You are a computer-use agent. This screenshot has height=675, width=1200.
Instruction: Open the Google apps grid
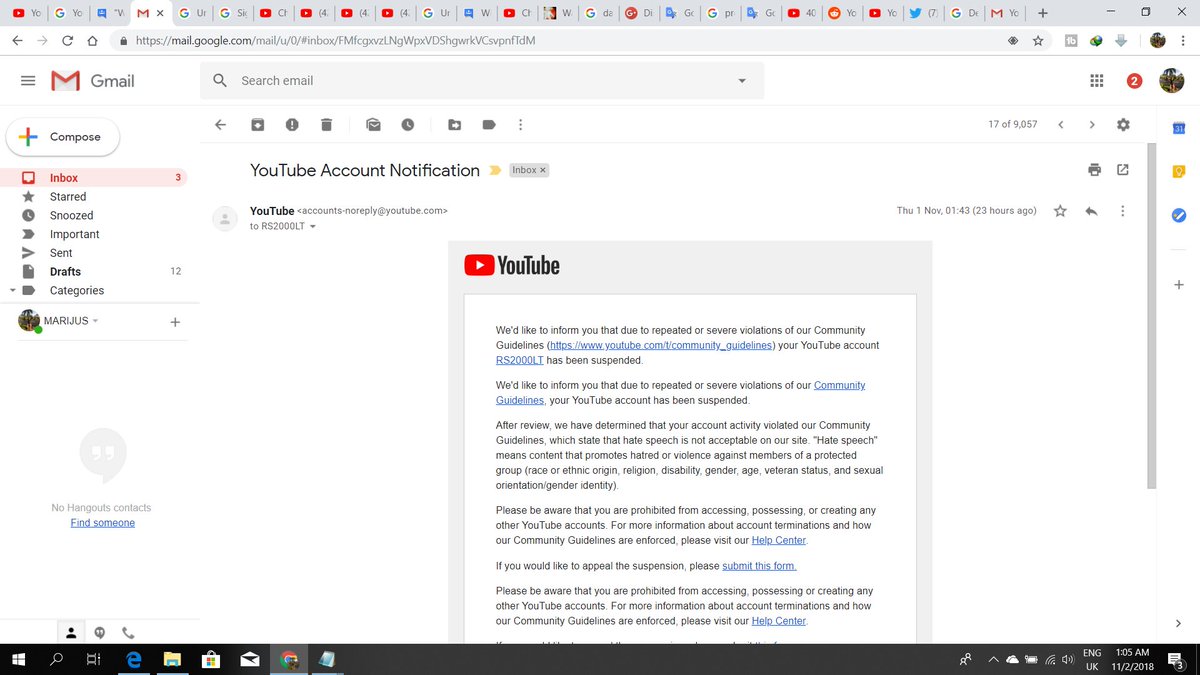click(1096, 81)
